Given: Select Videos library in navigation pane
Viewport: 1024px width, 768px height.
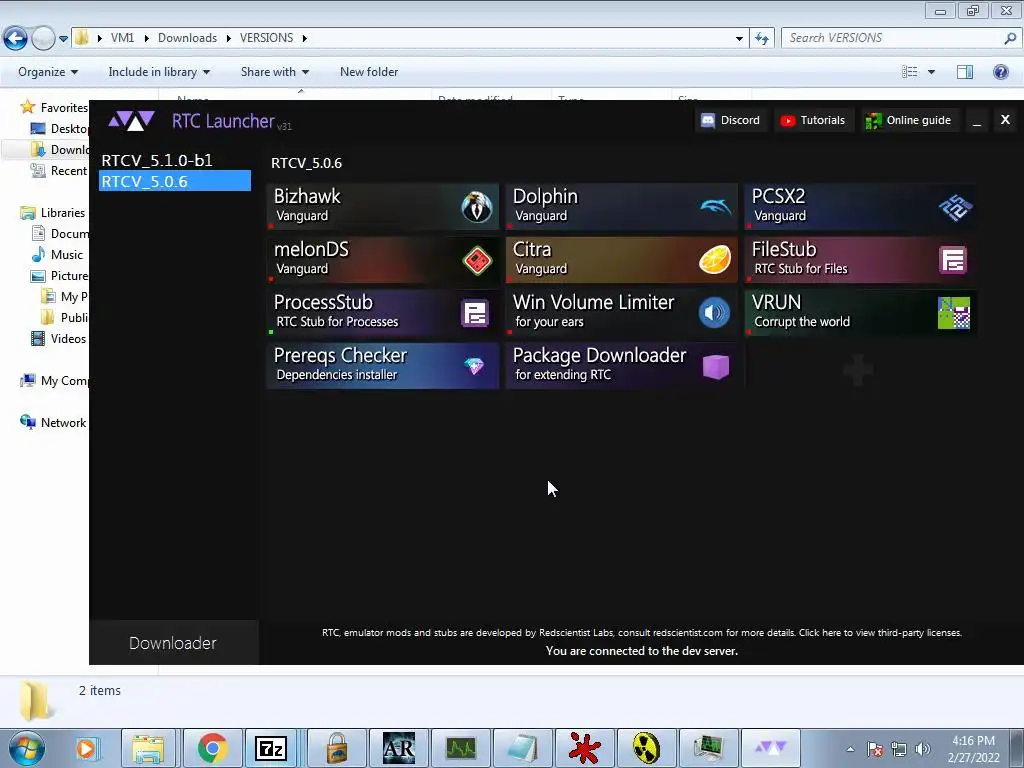Looking at the screenshot, I should 68,338.
